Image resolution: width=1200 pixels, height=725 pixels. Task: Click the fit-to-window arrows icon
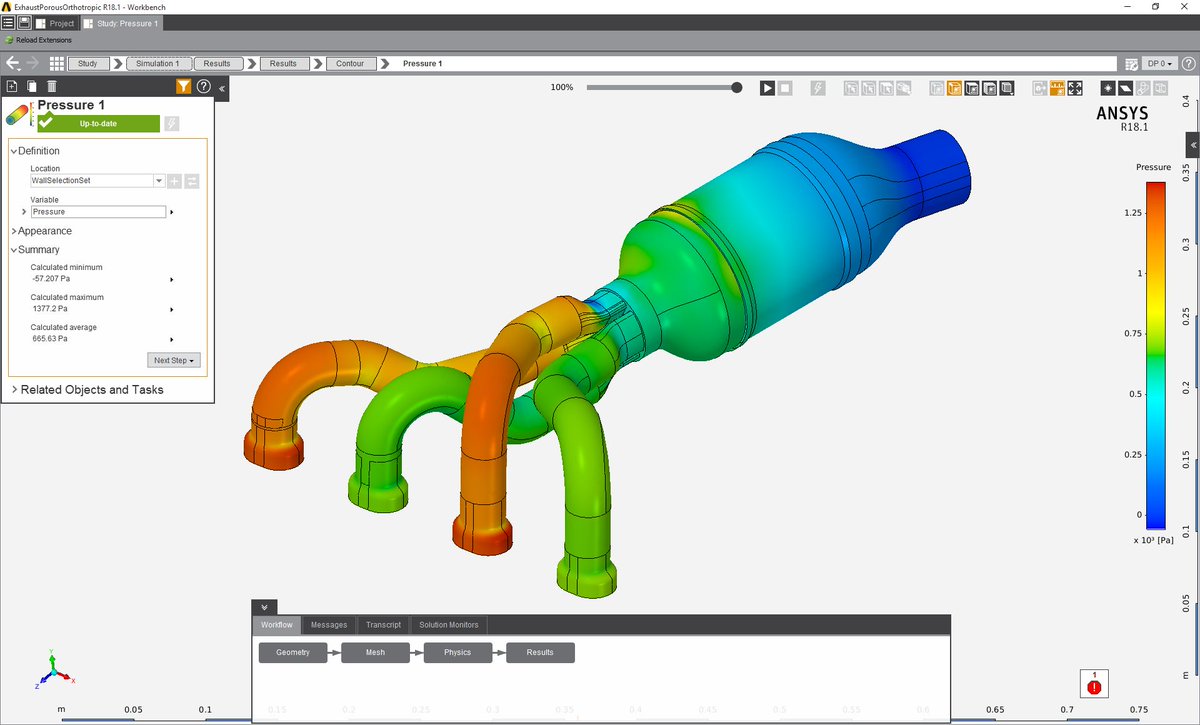point(1075,88)
